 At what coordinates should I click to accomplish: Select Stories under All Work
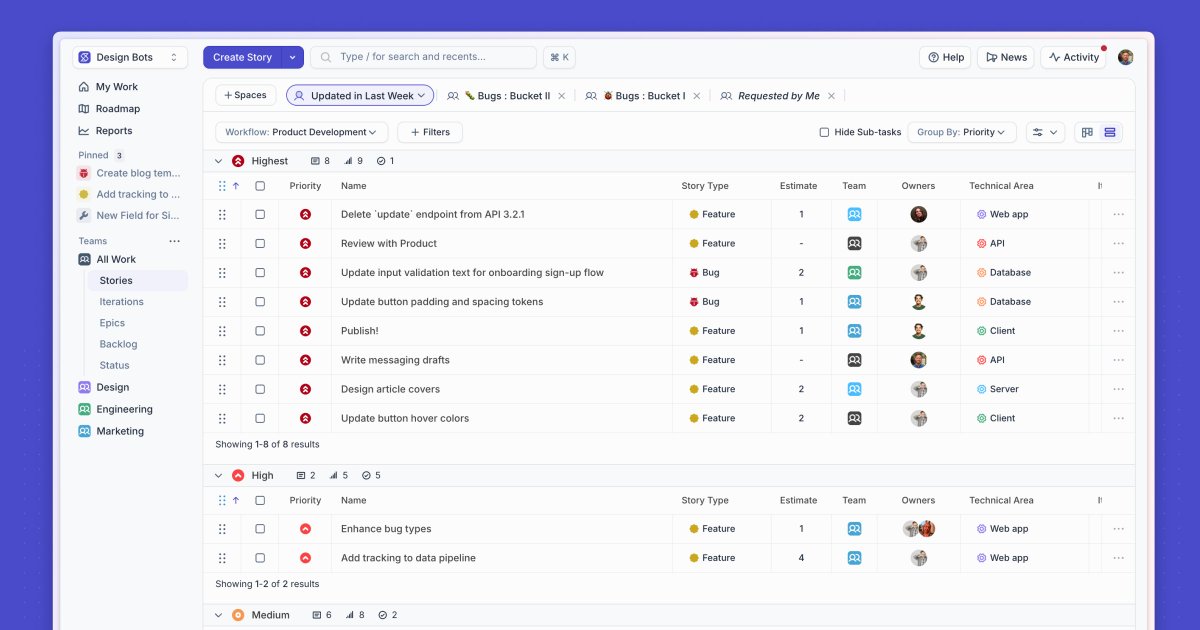(137, 281)
